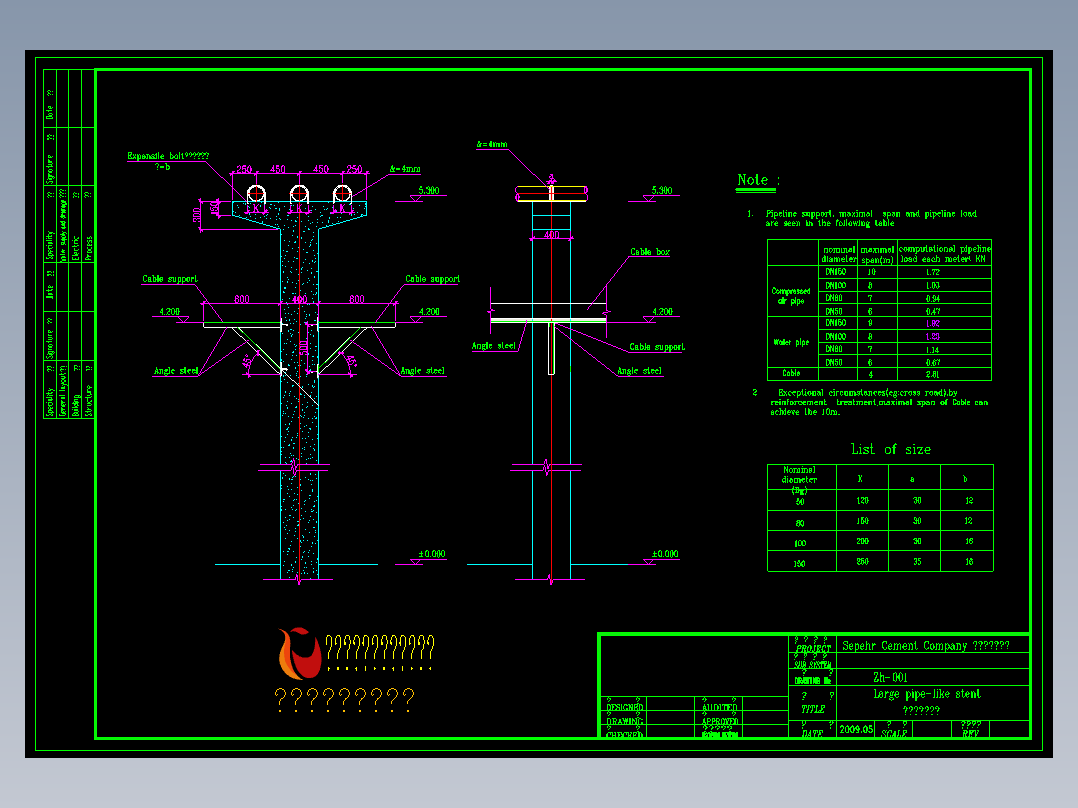Click the 'Note :' heading text
1078x808 pixels.
pos(758,180)
